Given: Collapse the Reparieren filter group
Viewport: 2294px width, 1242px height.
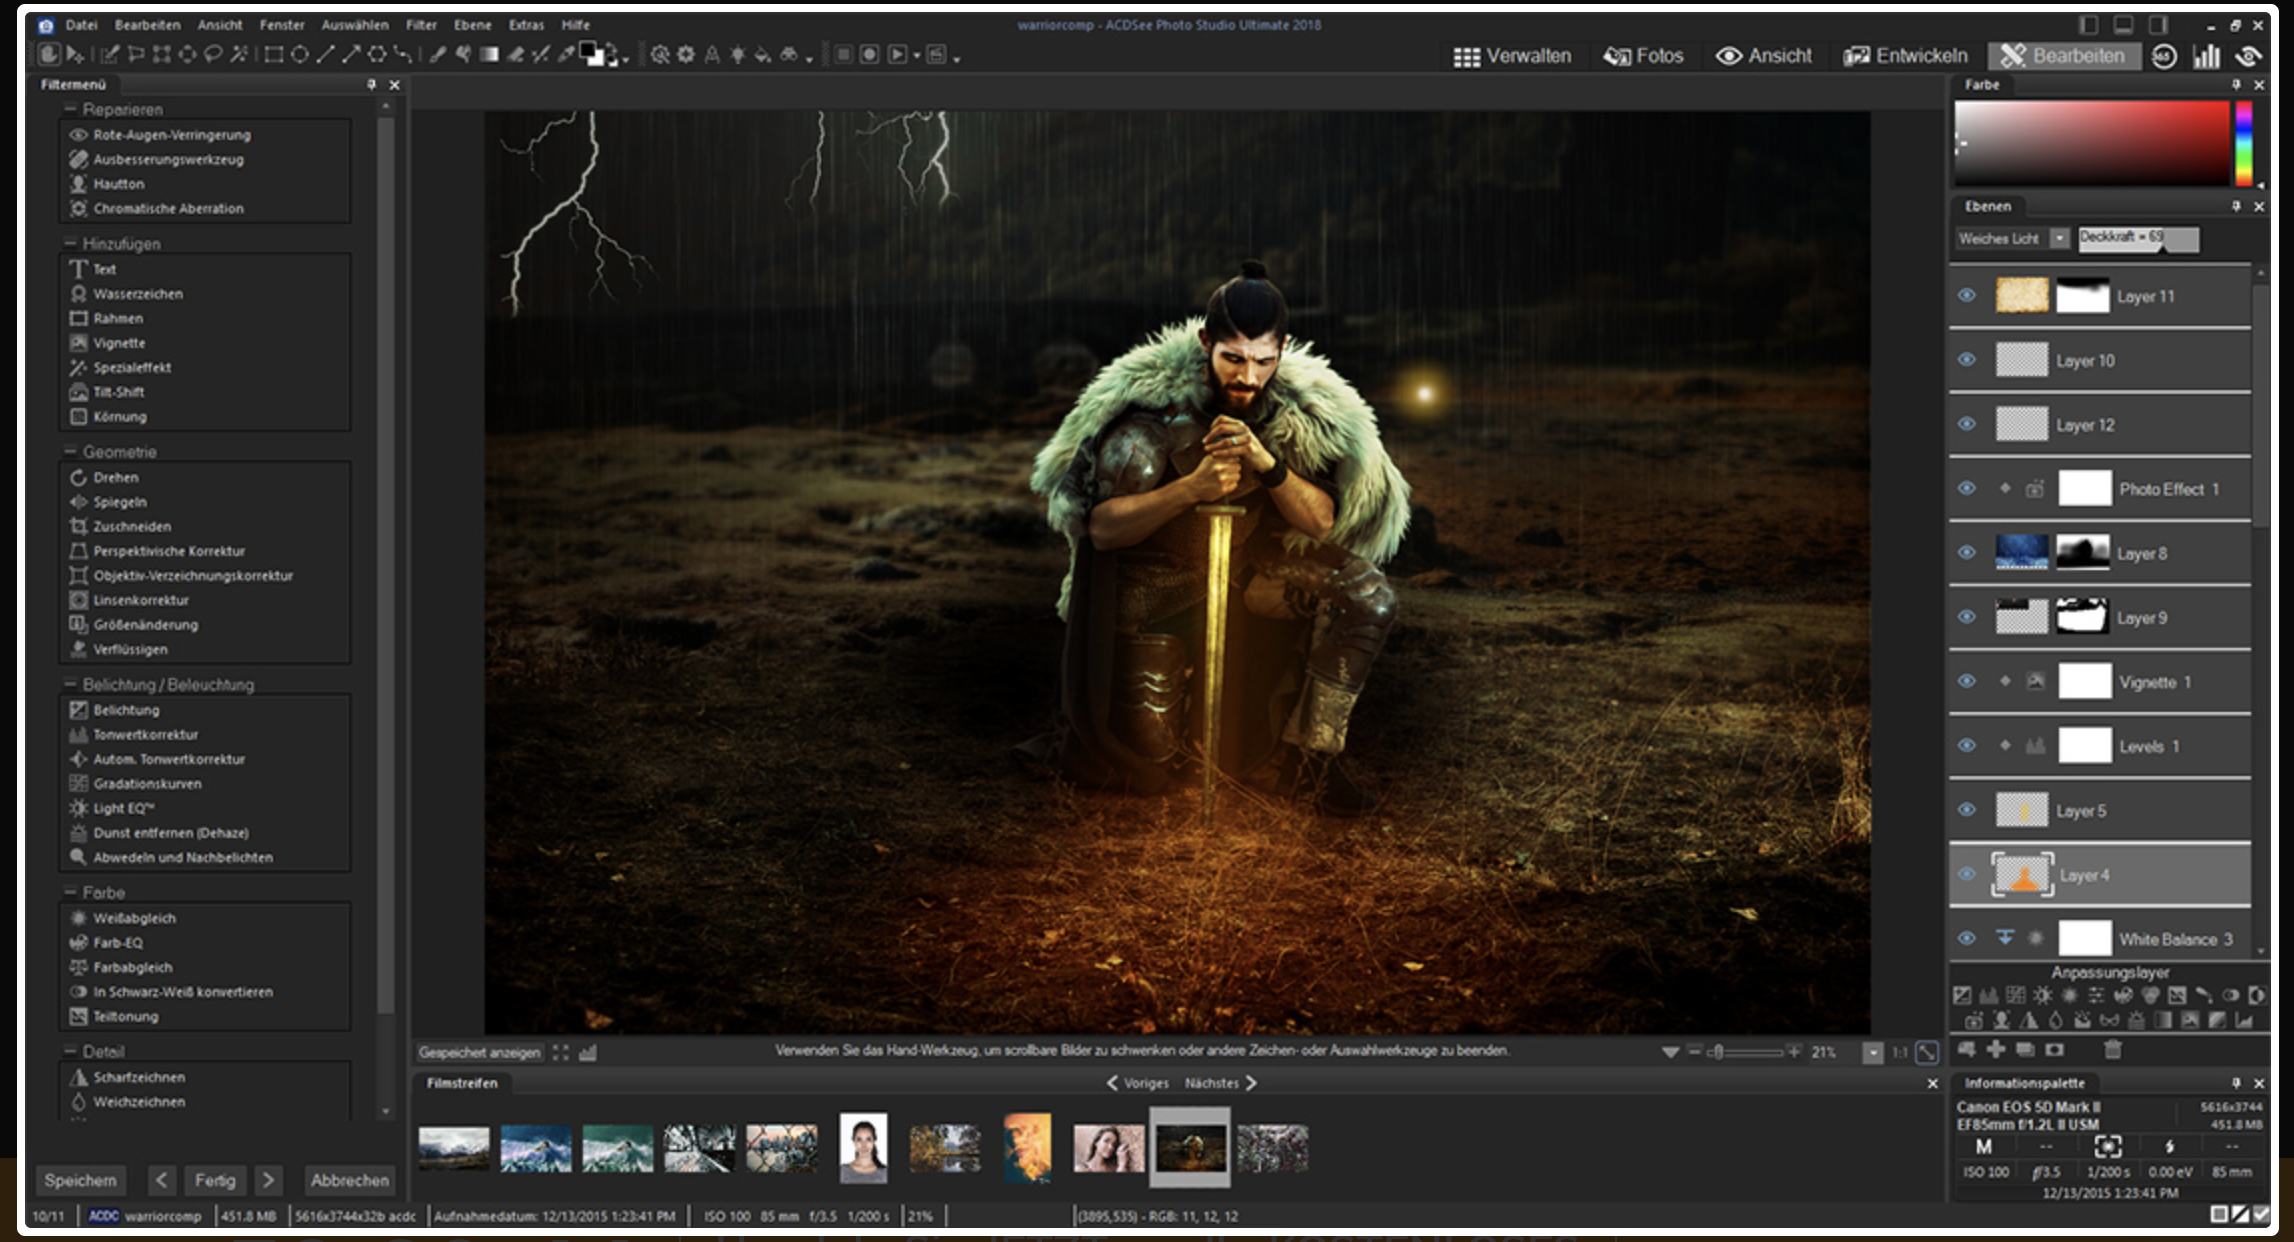Looking at the screenshot, I should (70, 108).
